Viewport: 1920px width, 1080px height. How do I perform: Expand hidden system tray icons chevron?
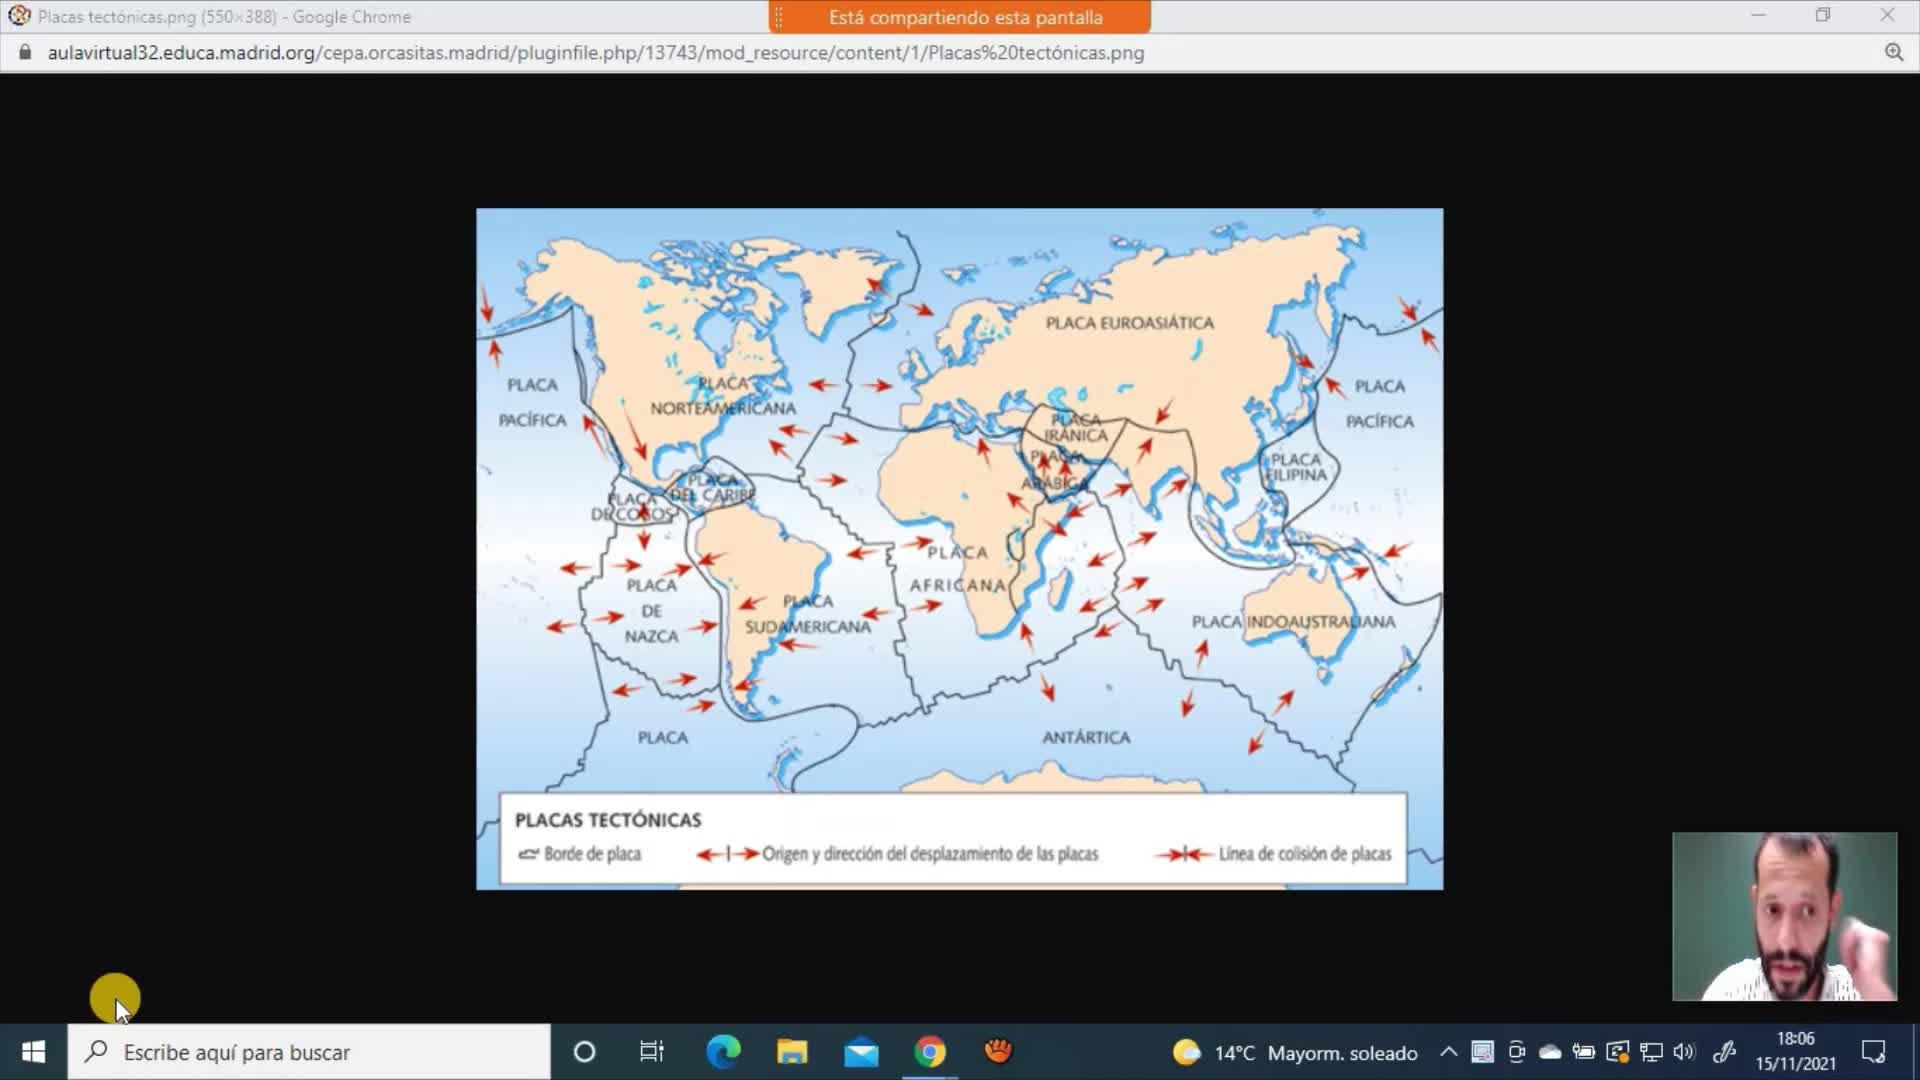tap(1448, 1052)
